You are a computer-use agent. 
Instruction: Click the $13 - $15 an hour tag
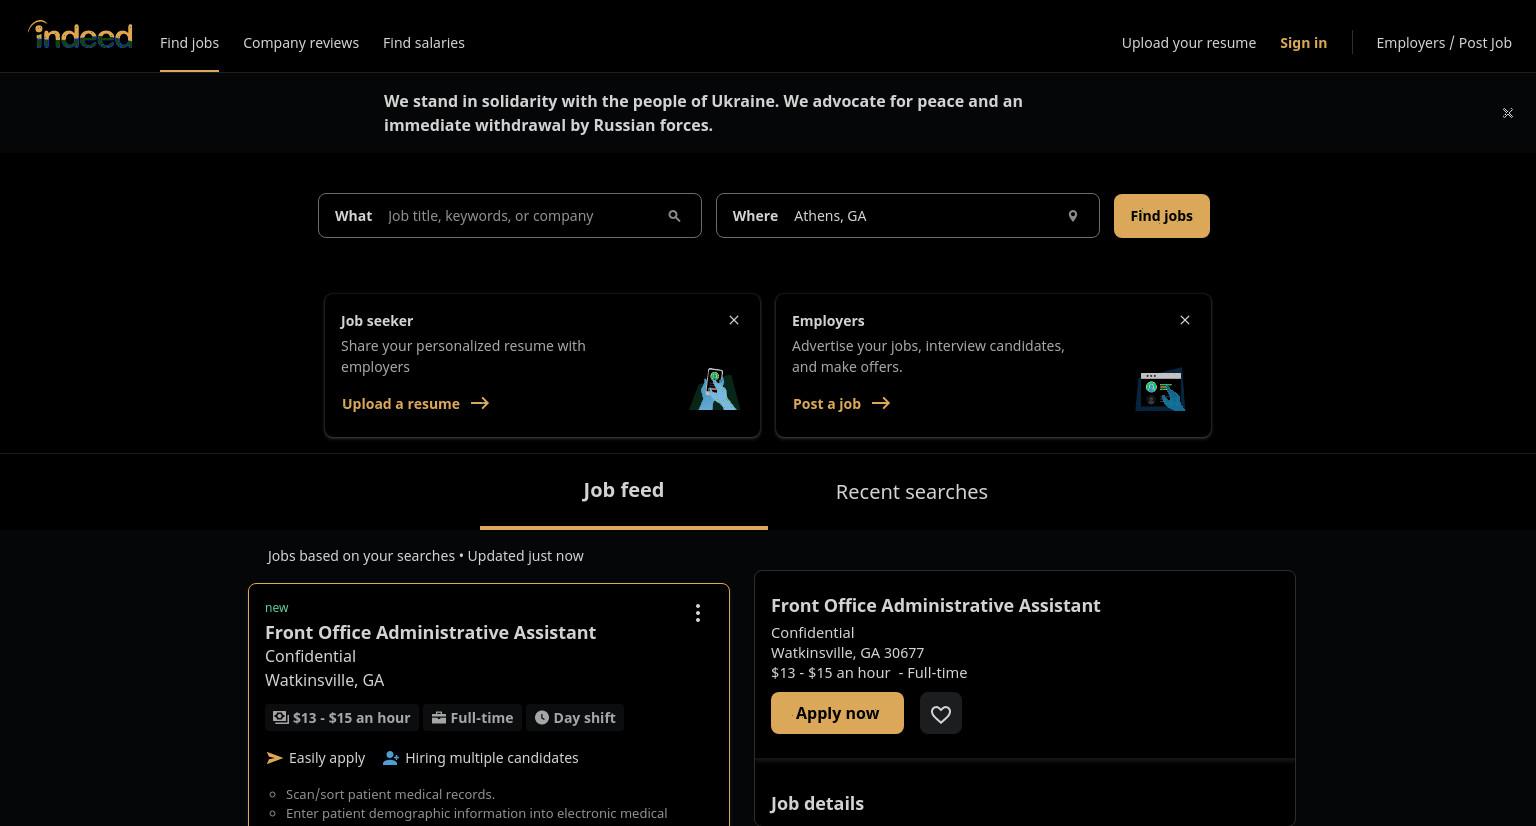[x=343, y=718]
